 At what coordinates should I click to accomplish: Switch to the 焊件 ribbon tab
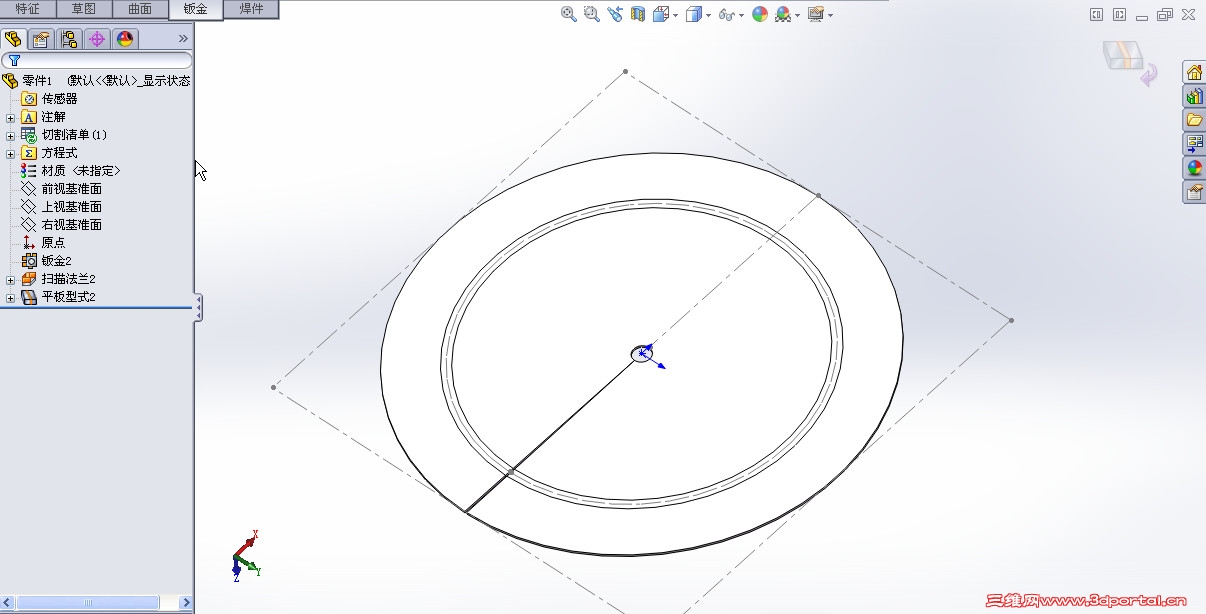click(x=251, y=8)
